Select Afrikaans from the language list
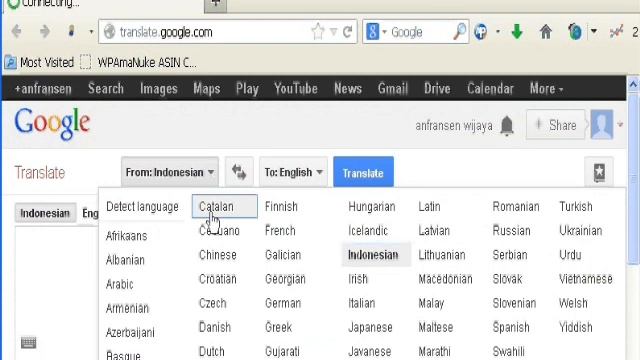The width and height of the screenshot is (640, 360). click(126, 236)
